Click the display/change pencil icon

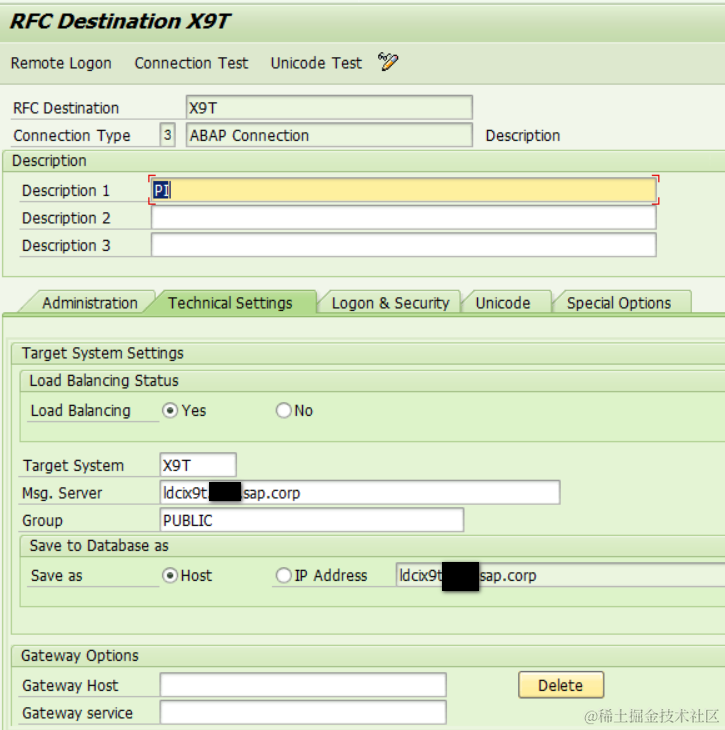tap(388, 62)
